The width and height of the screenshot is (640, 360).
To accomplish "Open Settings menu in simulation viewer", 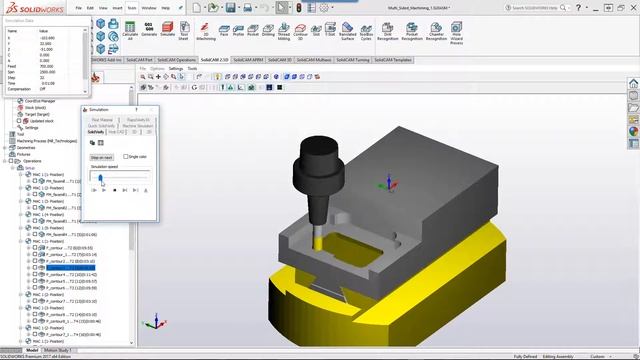I will 176,69.
